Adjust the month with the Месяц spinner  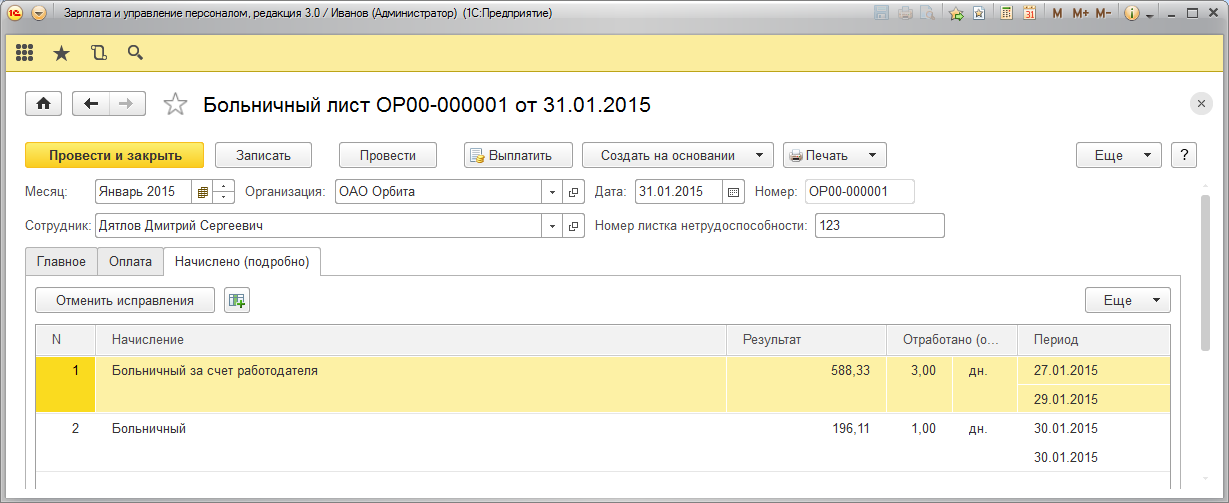pyautogui.click(x=224, y=192)
